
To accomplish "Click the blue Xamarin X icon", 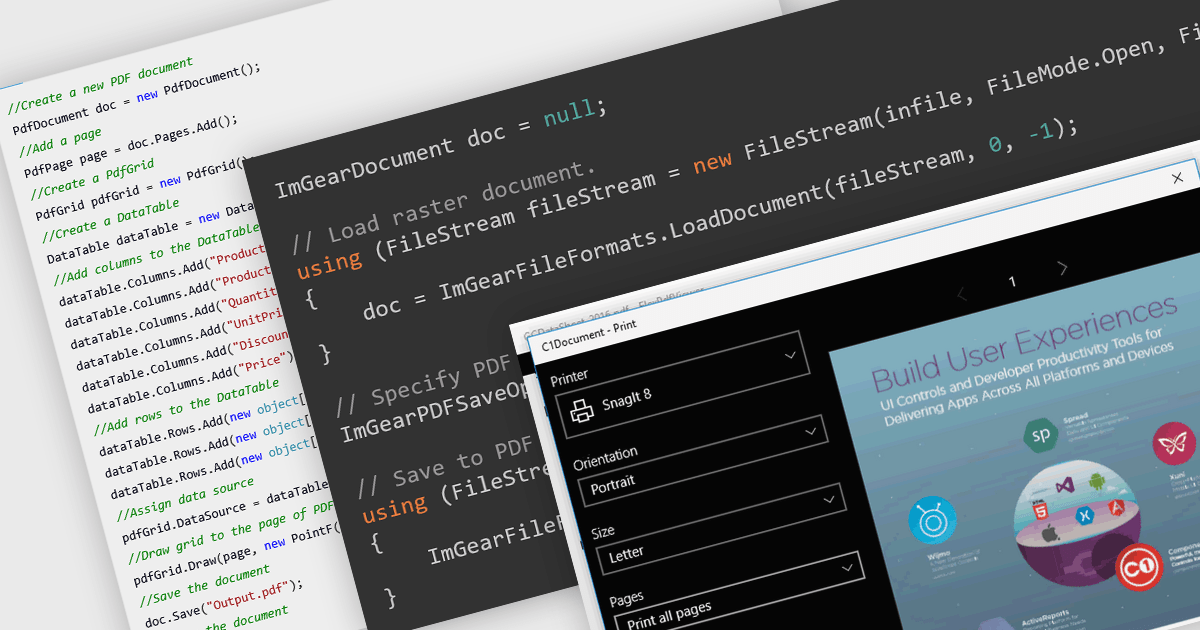I will [x=1083, y=516].
